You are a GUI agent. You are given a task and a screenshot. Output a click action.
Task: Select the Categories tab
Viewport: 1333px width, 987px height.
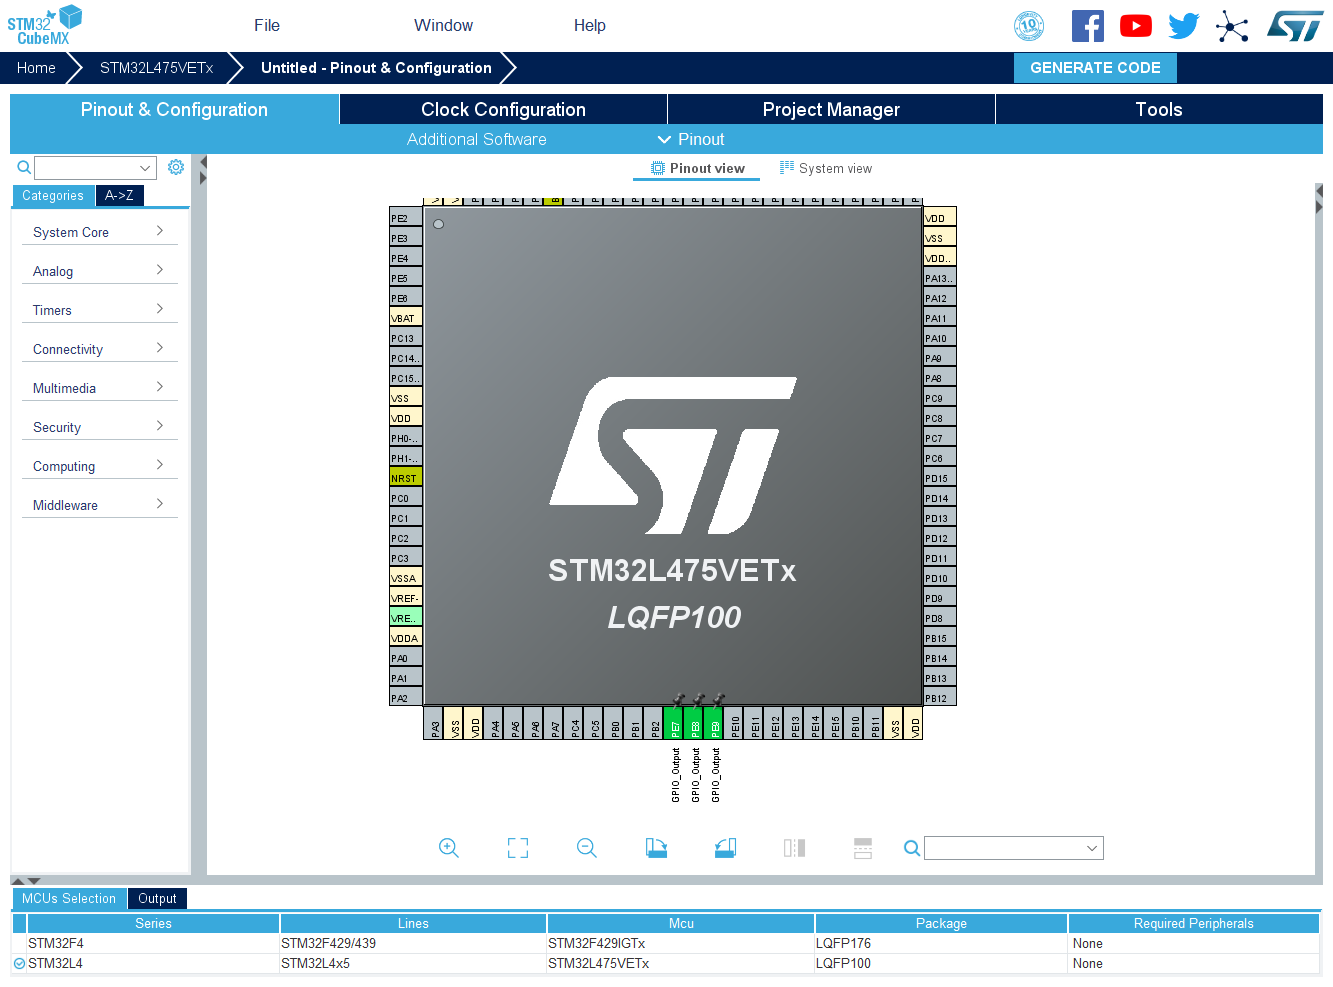click(53, 196)
